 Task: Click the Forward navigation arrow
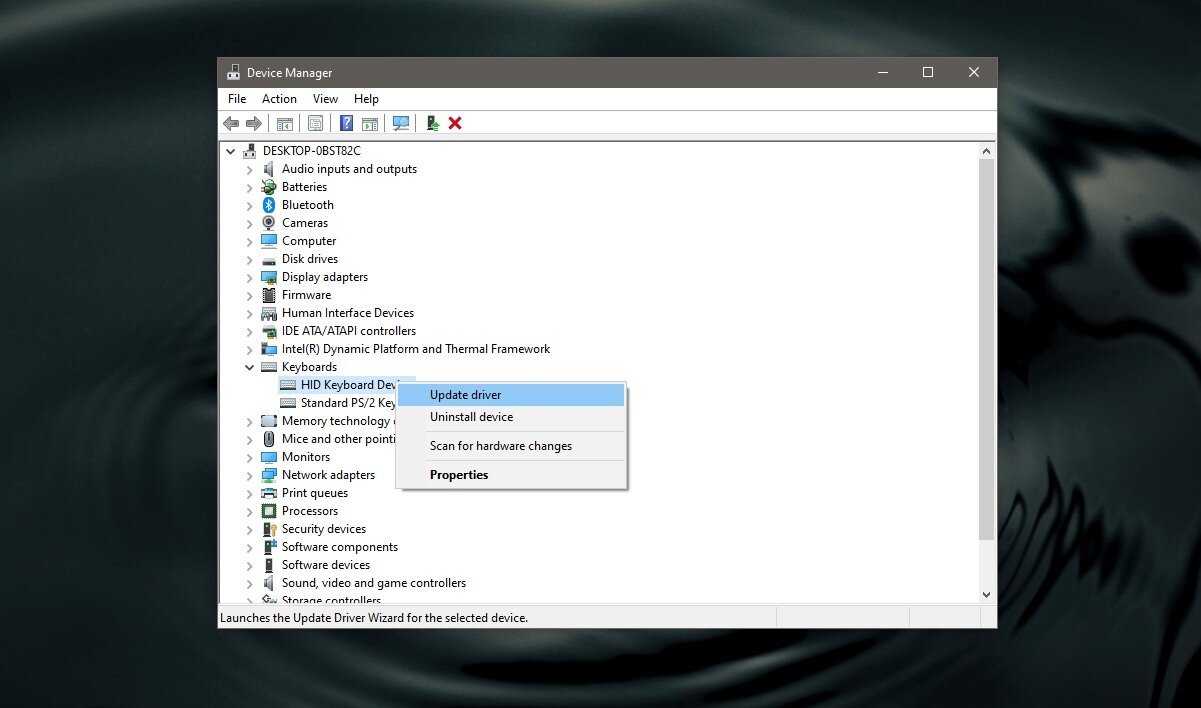pyautogui.click(x=252, y=122)
